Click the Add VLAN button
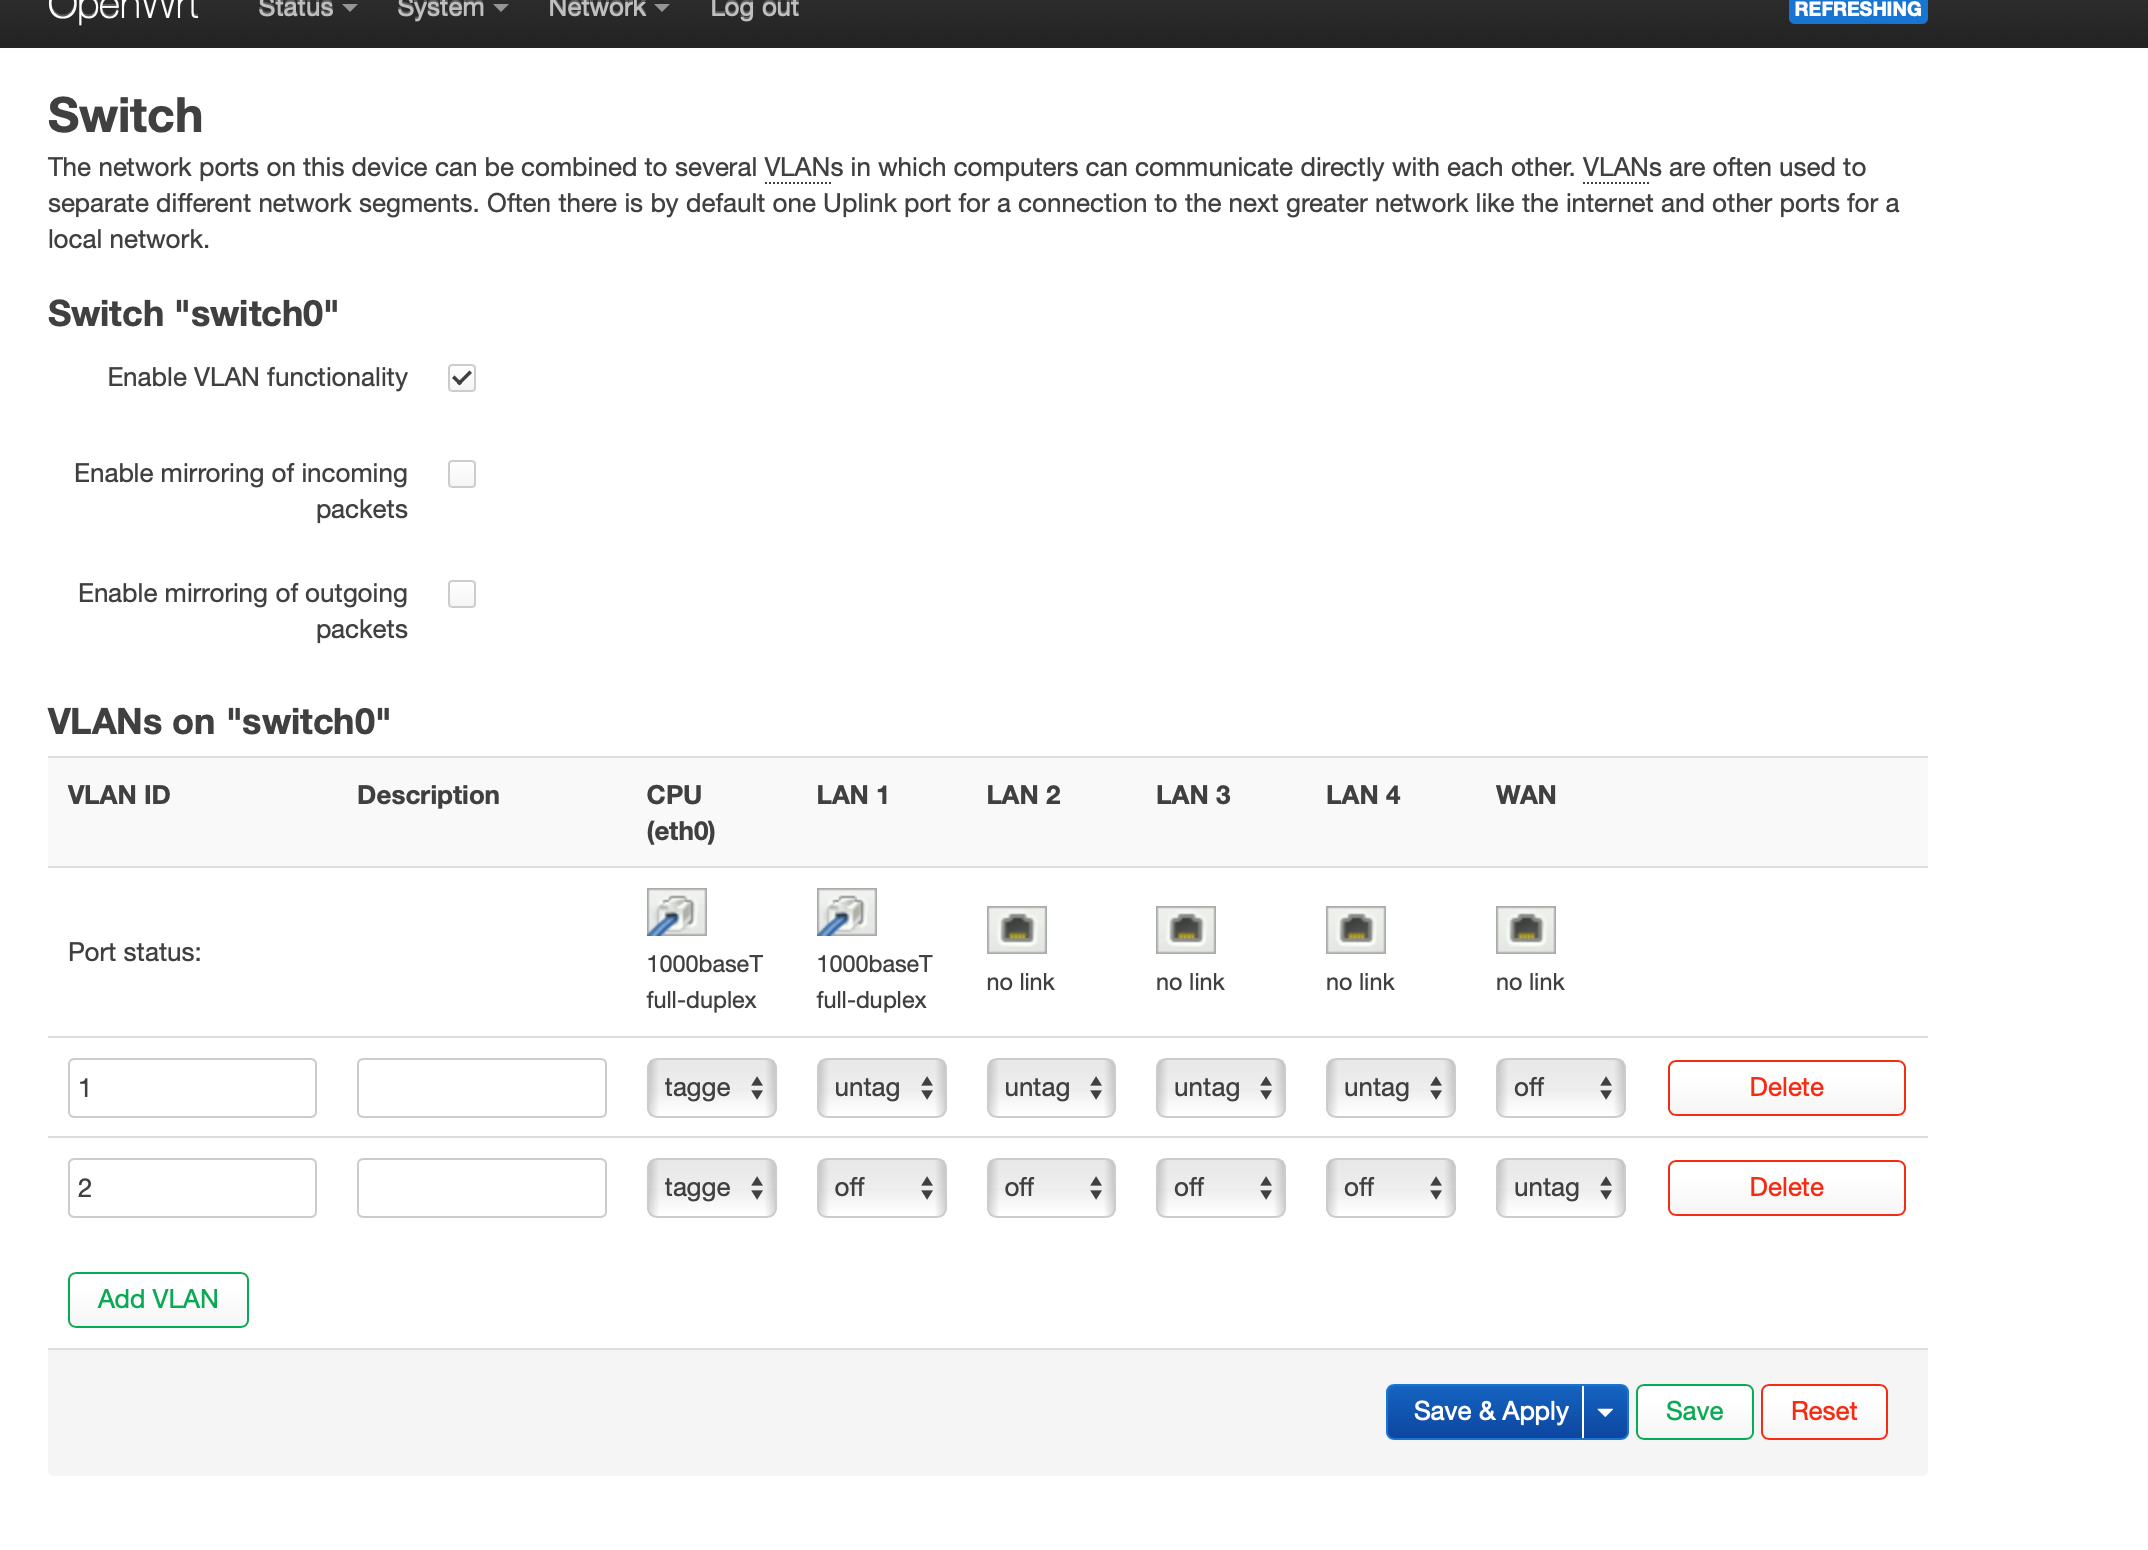The height and width of the screenshot is (1550, 2148). [158, 1299]
